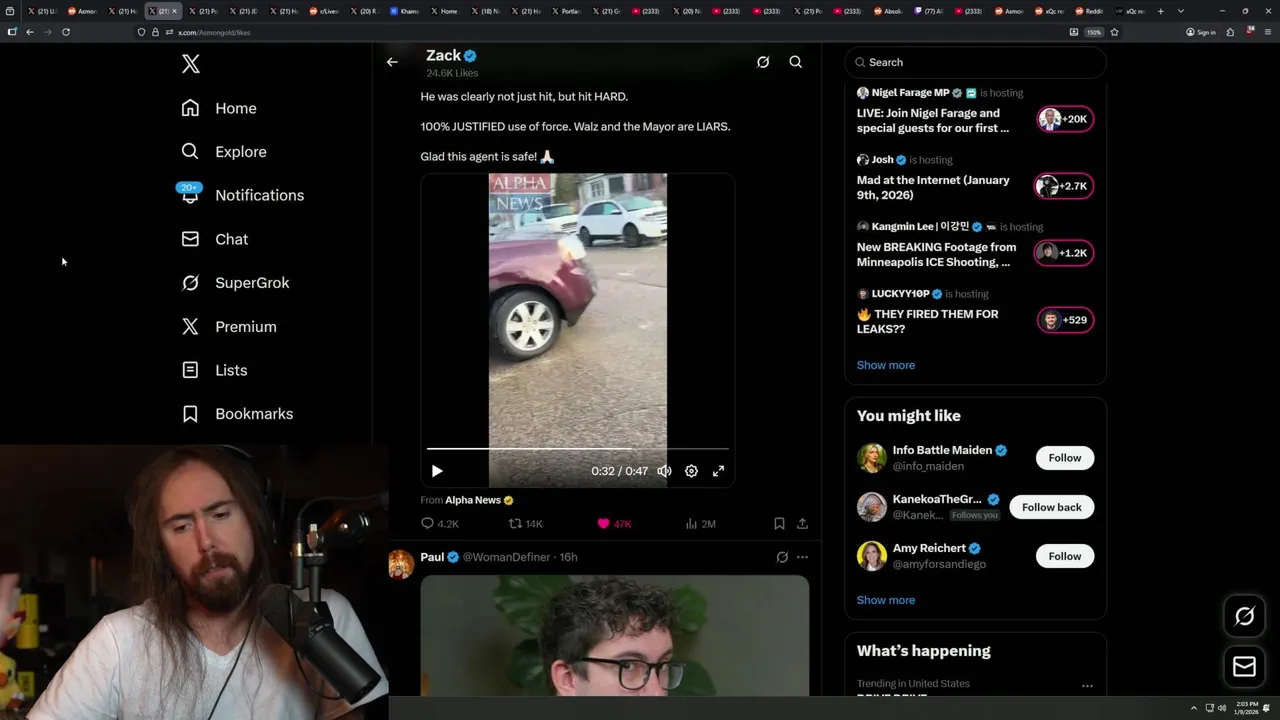Open more options in What's happening
The image size is (1280, 720).
point(1087,686)
